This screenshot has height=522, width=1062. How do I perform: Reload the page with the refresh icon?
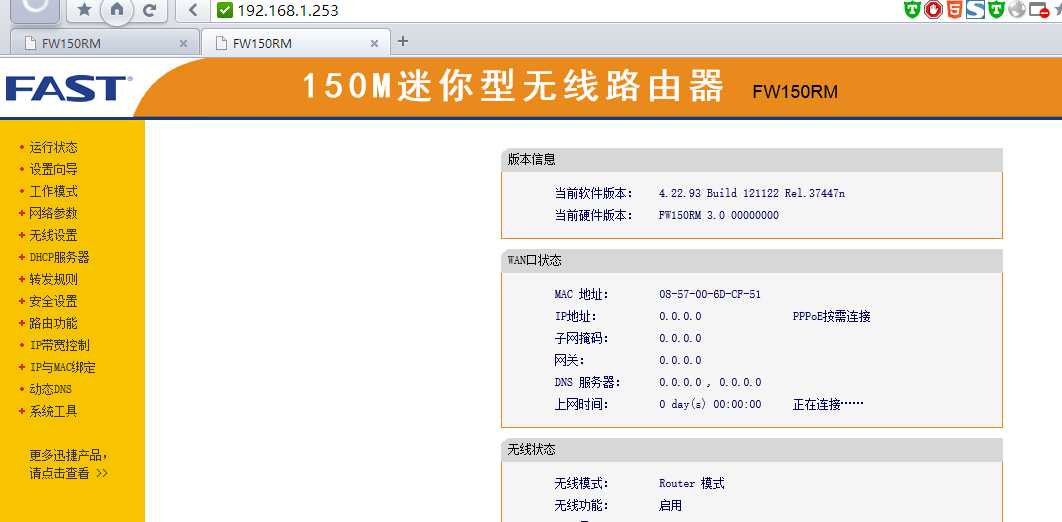[x=150, y=9]
